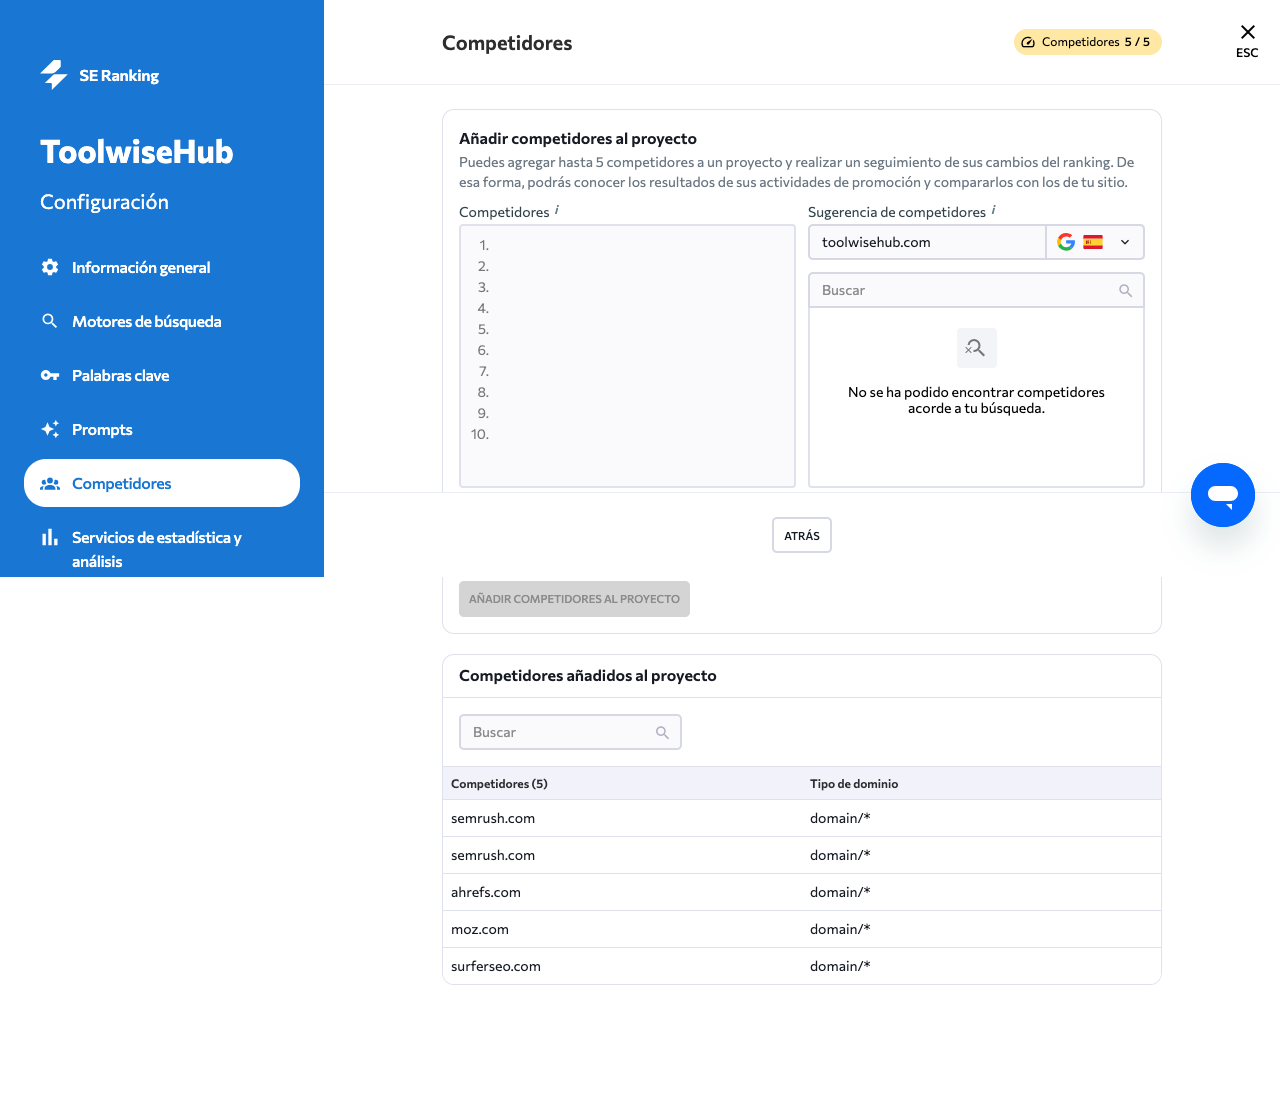This screenshot has width=1280, height=1094.
Task: Click the Motores de búsqueda magnifier icon
Action: (x=50, y=321)
